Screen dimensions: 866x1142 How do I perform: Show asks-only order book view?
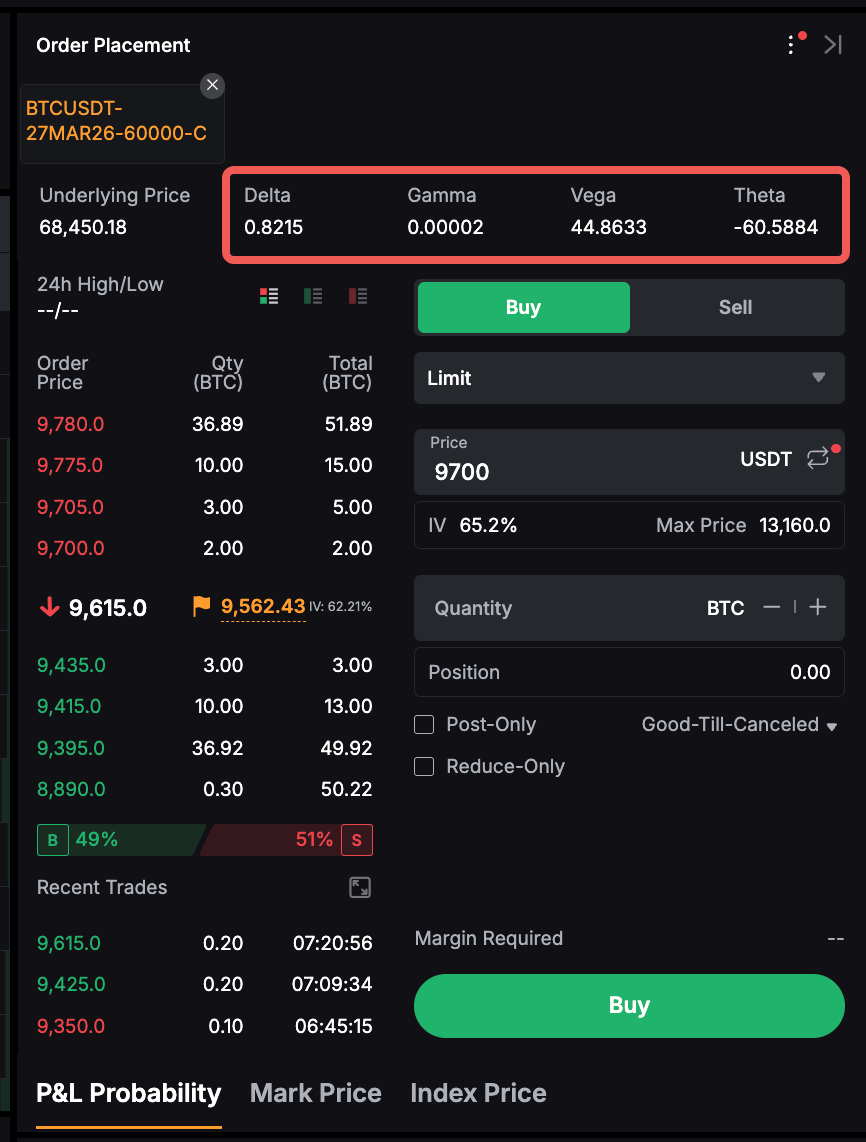coord(358,296)
